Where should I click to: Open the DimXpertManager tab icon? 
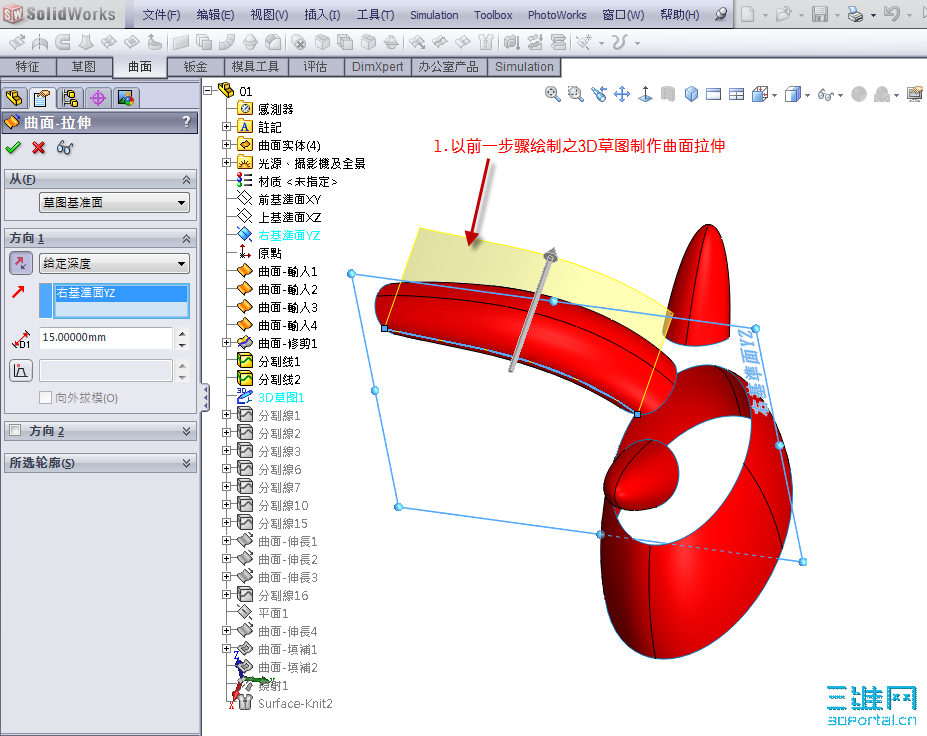click(x=98, y=98)
